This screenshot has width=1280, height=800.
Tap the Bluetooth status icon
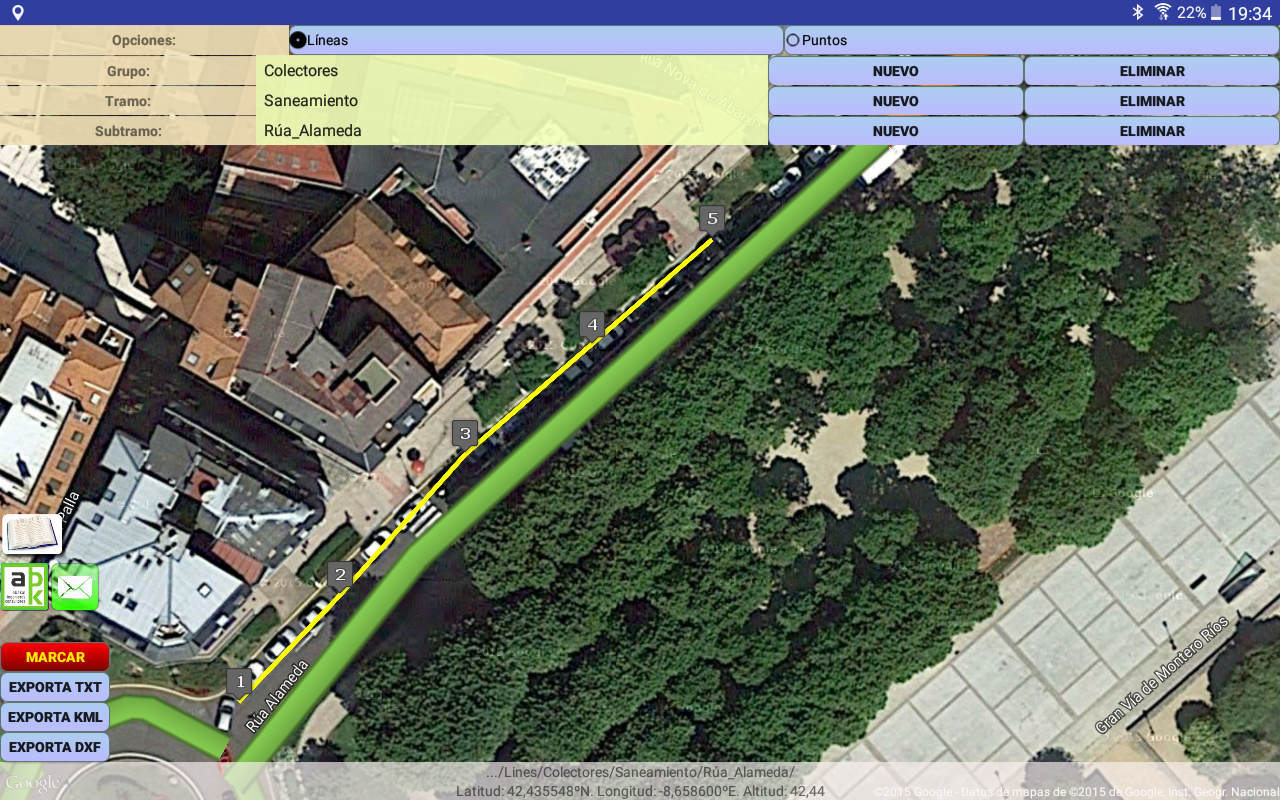(x=1137, y=13)
